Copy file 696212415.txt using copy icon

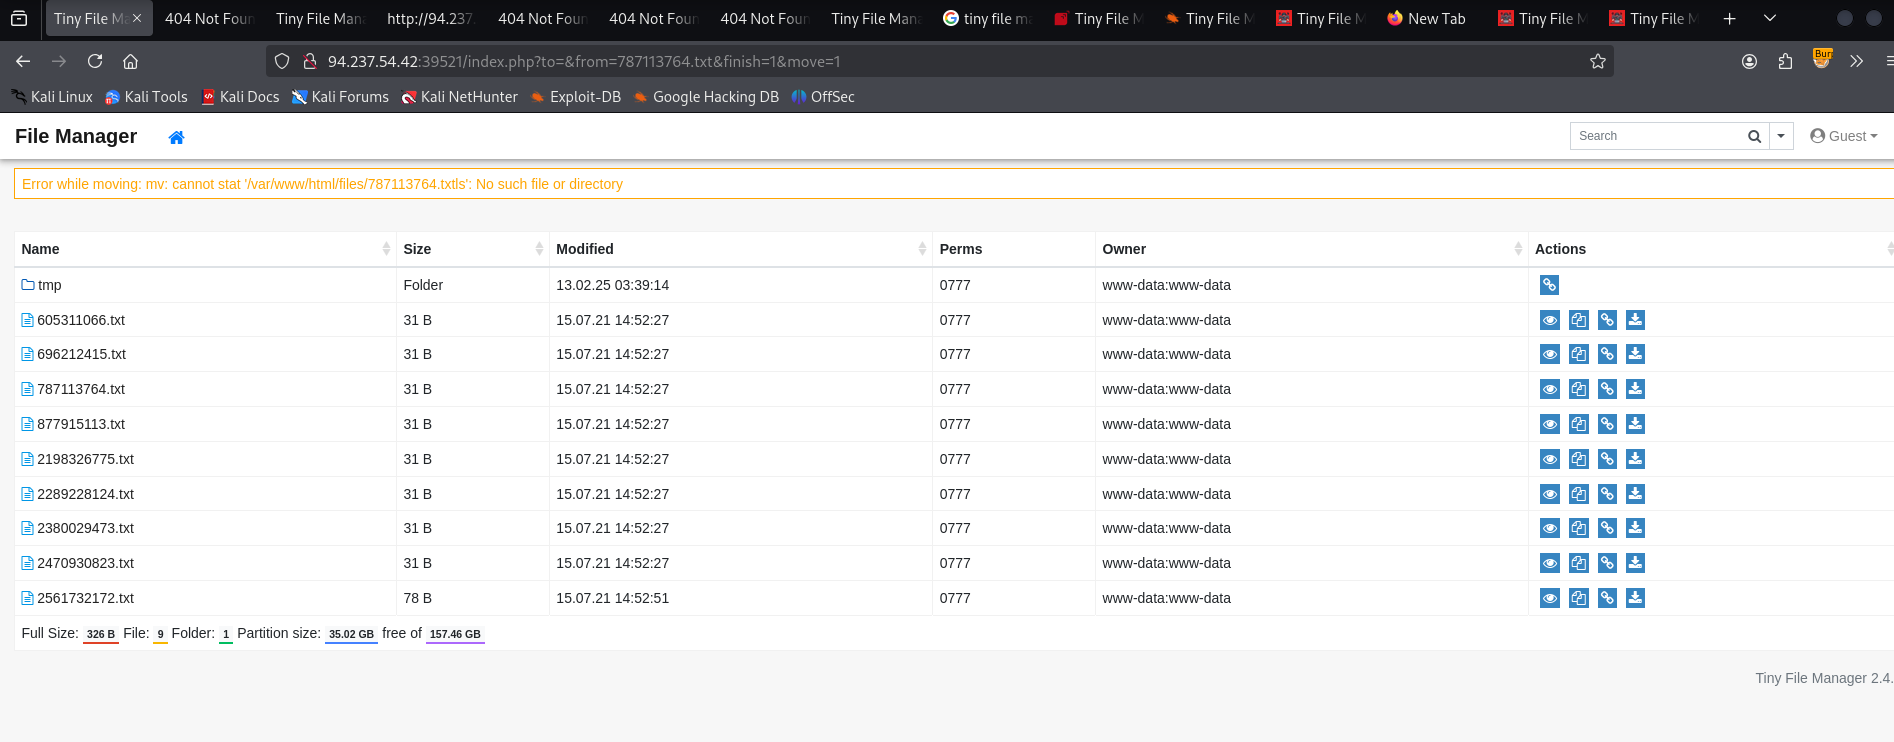pyautogui.click(x=1578, y=354)
